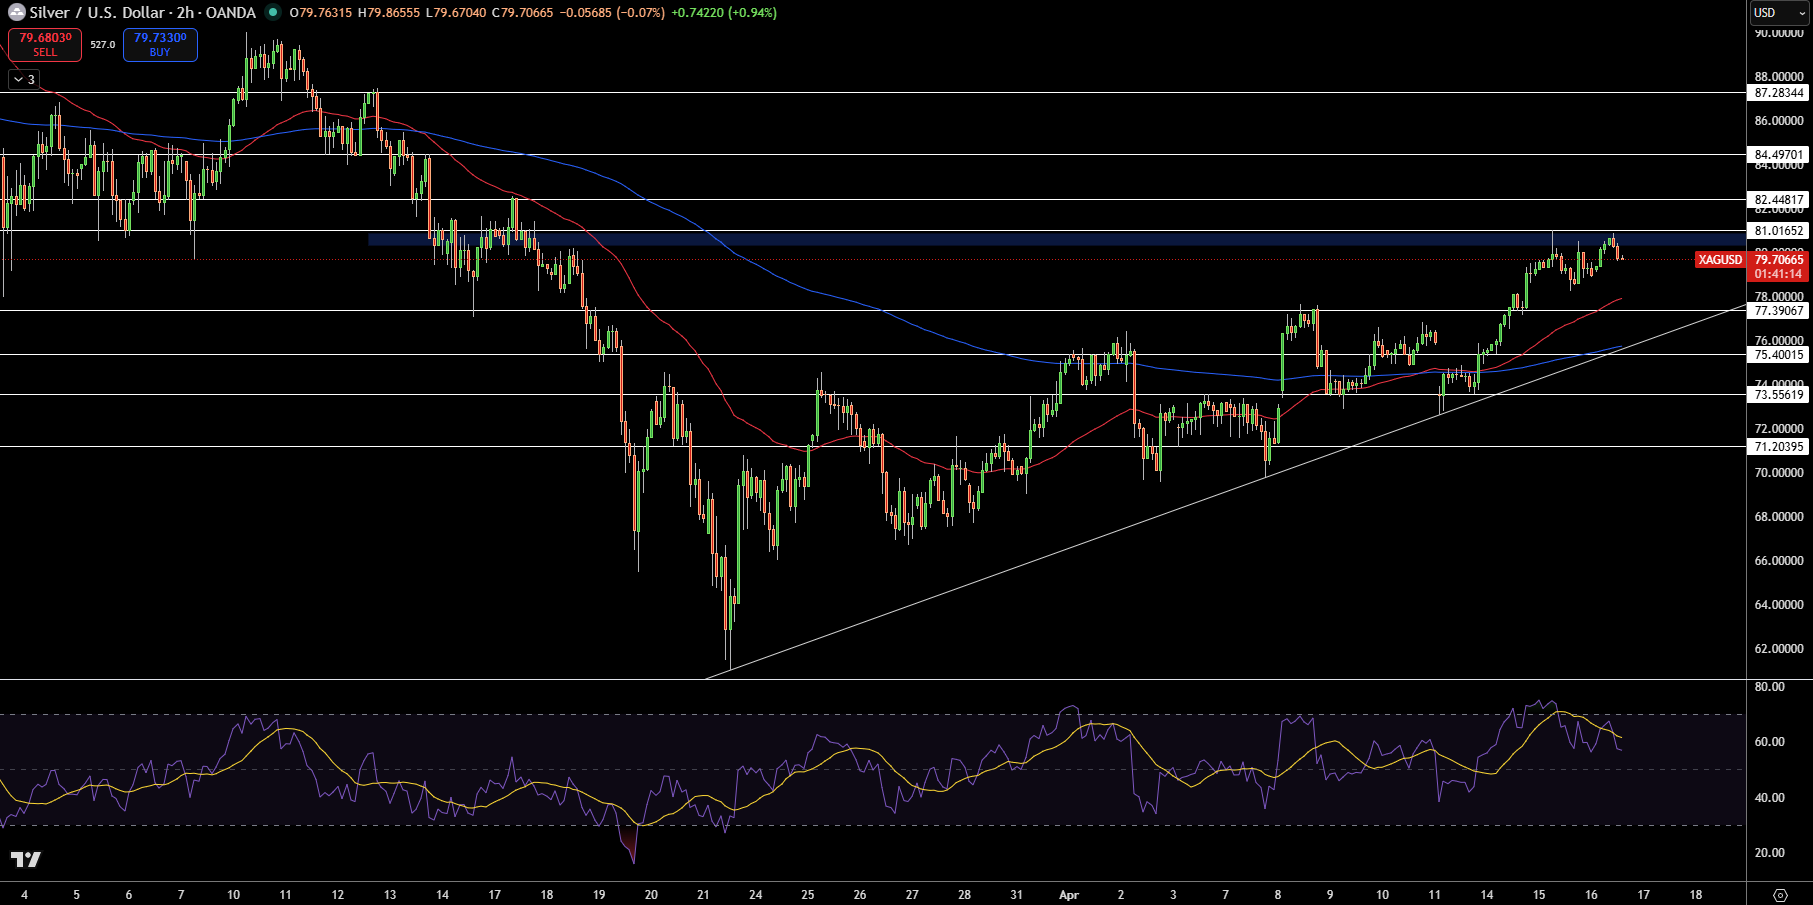1813x905 pixels.
Task: Click the open value O79.76315
Action: tap(321, 13)
